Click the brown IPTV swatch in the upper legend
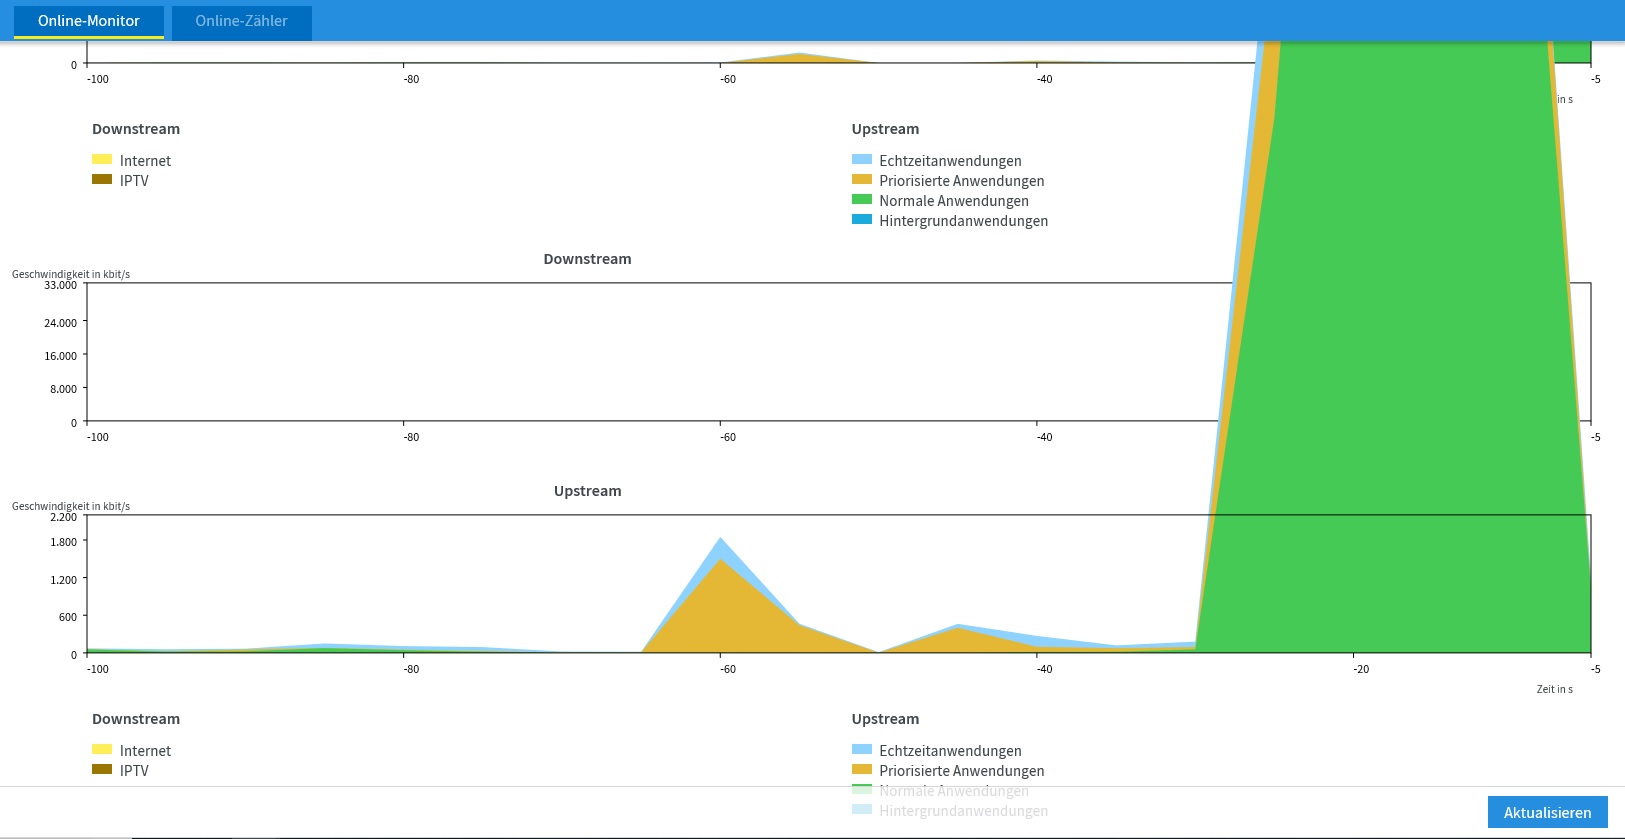 coord(102,180)
